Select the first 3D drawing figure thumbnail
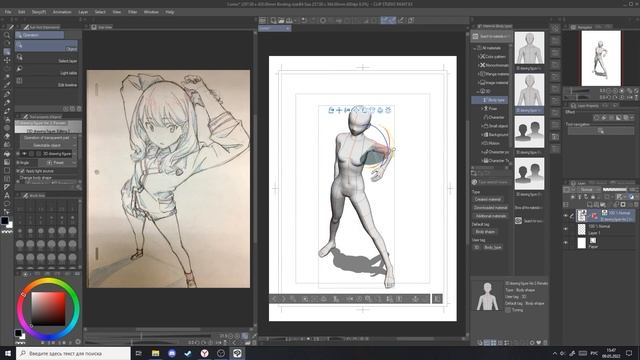Screen dimensions: 640x360 click(529, 48)
